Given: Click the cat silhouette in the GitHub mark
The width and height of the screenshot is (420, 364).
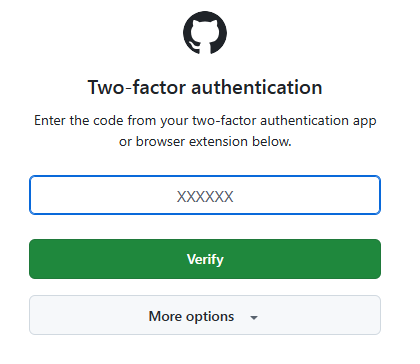Looking at the screenshot, I should pyautogui.click(x=205, y=35).
